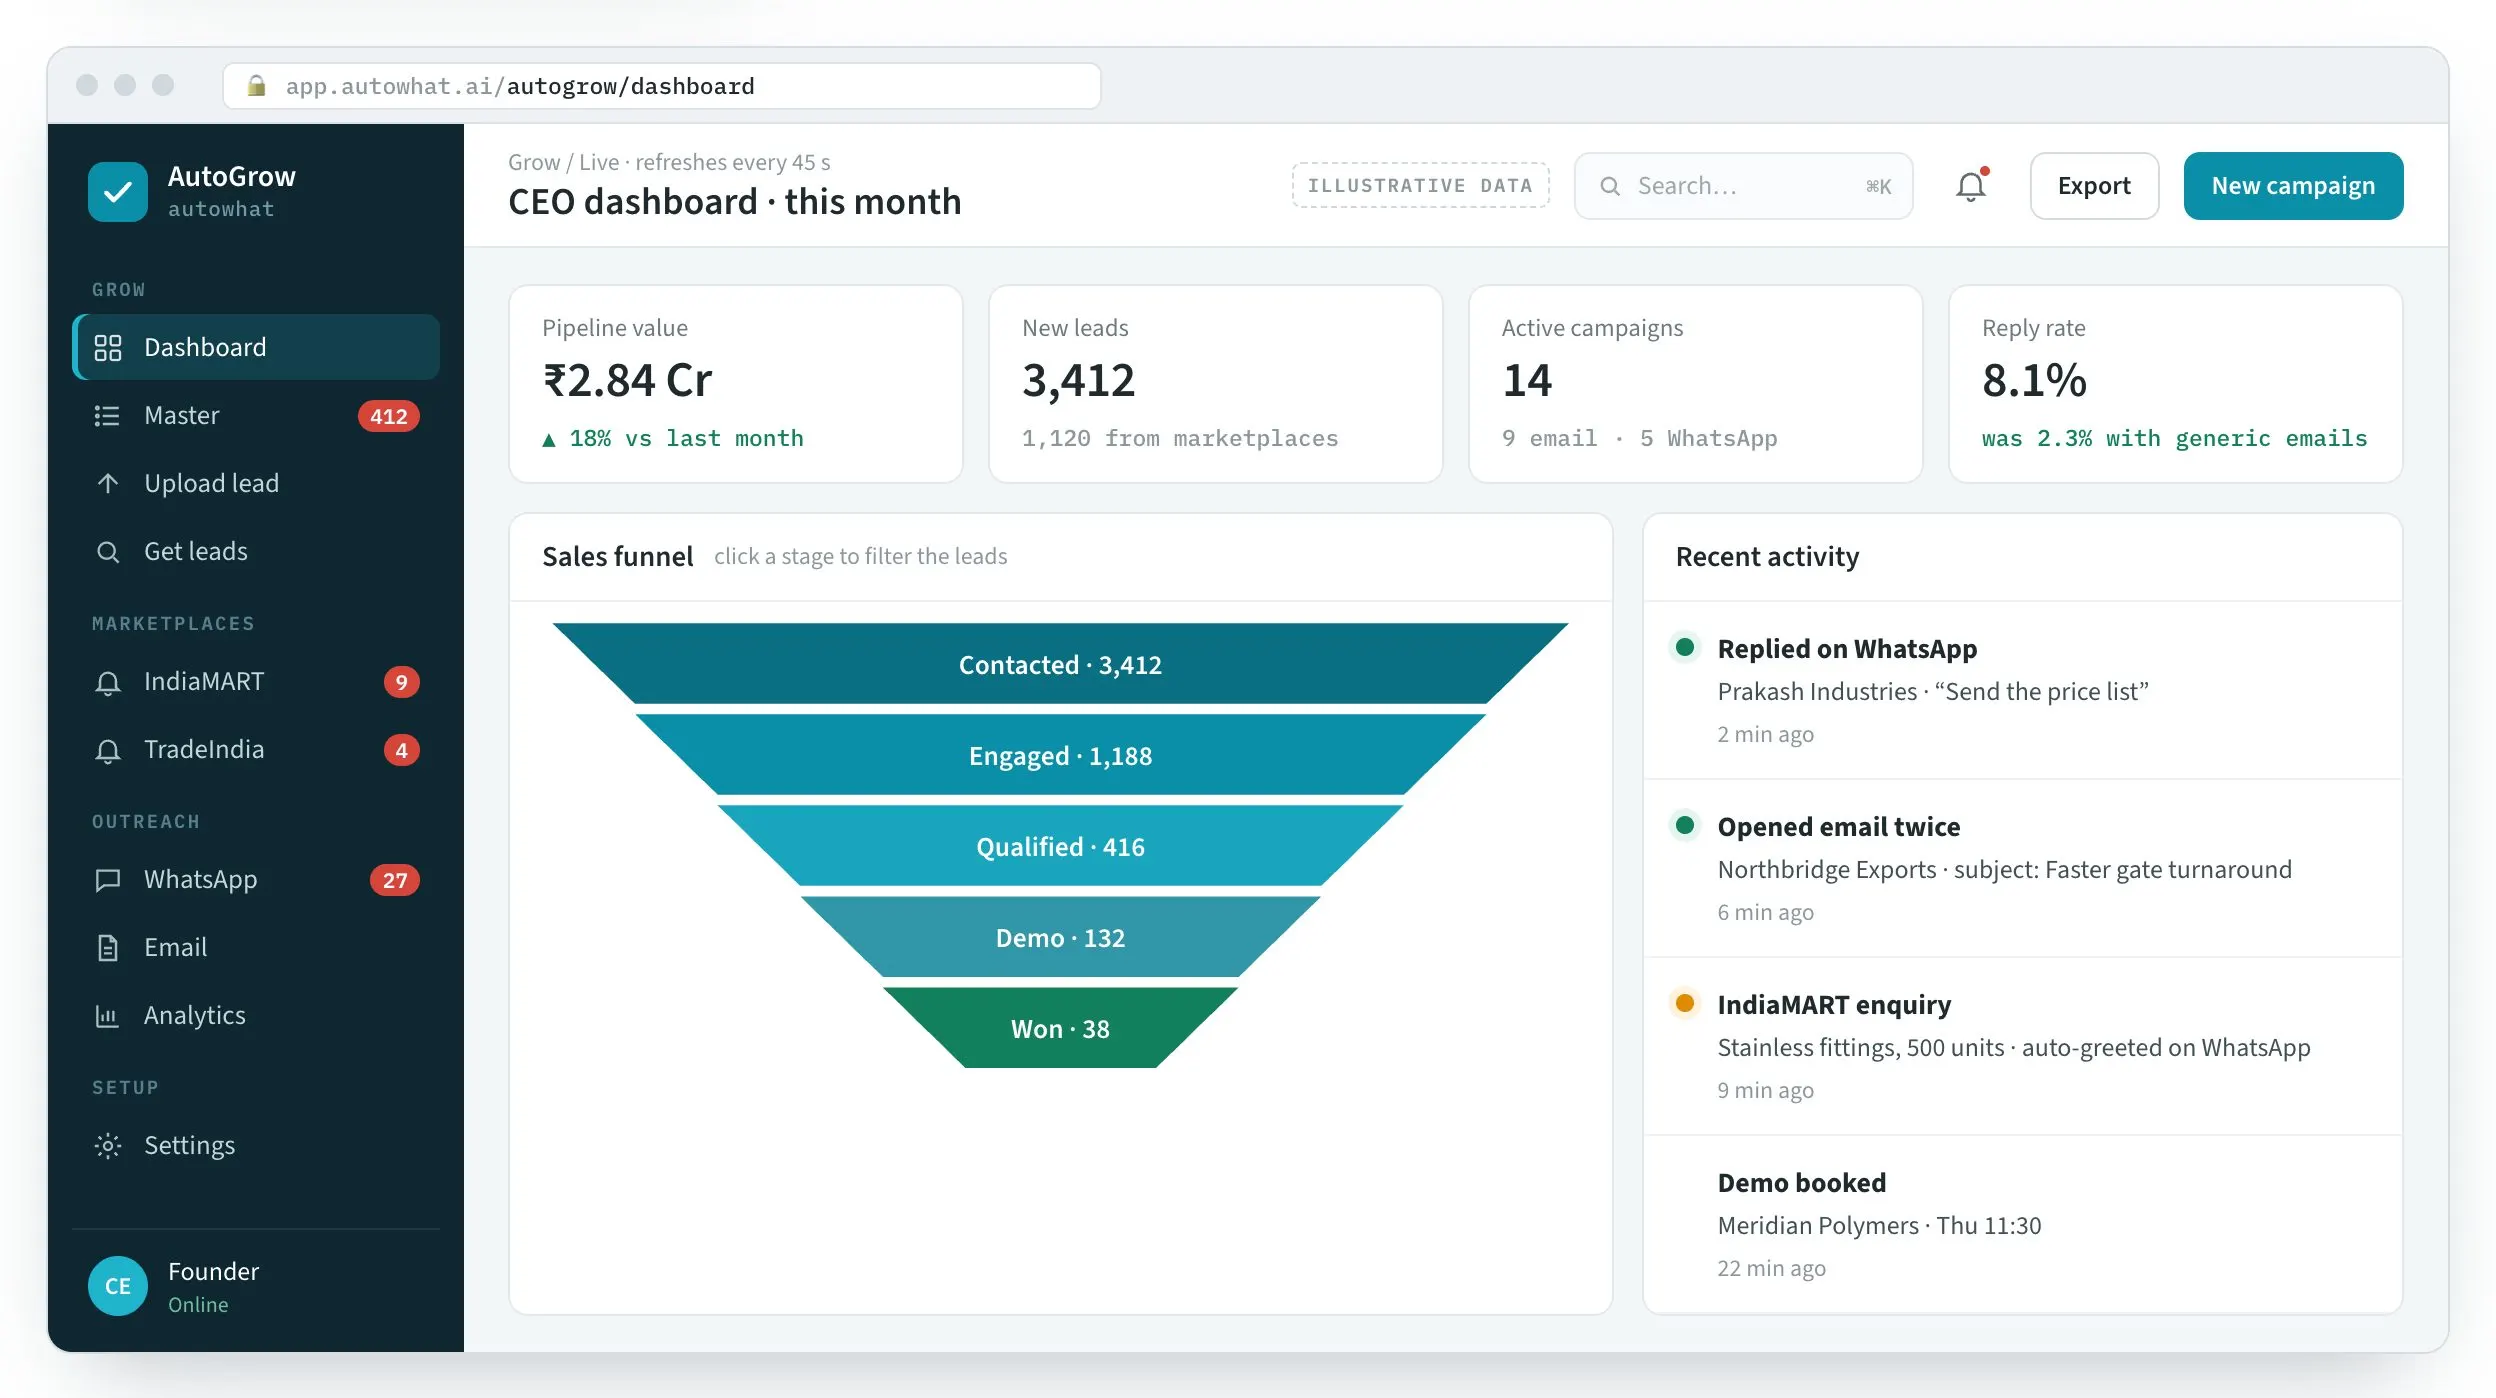Viewport: 2496px width, 1398px height.
Task: Start a New campaign
Action: pos(2293,186)
